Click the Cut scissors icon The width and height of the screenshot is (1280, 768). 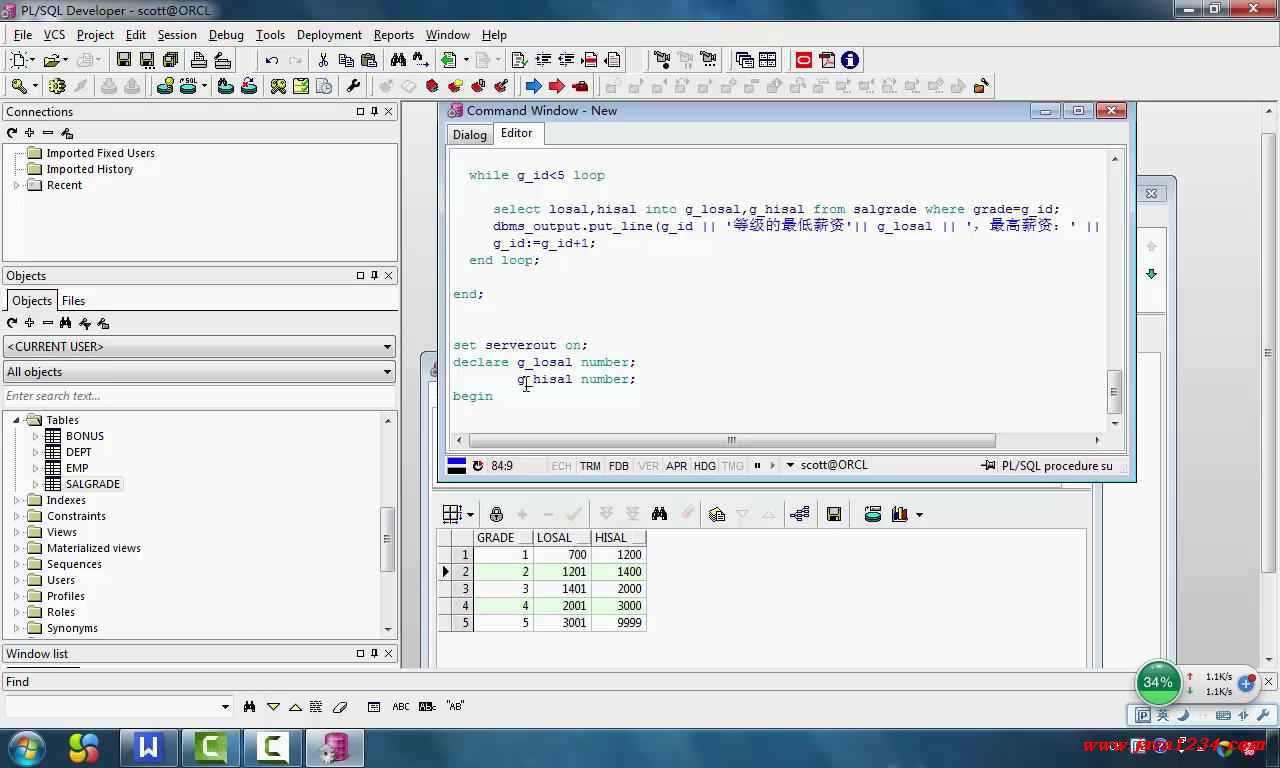pos(323,60)
